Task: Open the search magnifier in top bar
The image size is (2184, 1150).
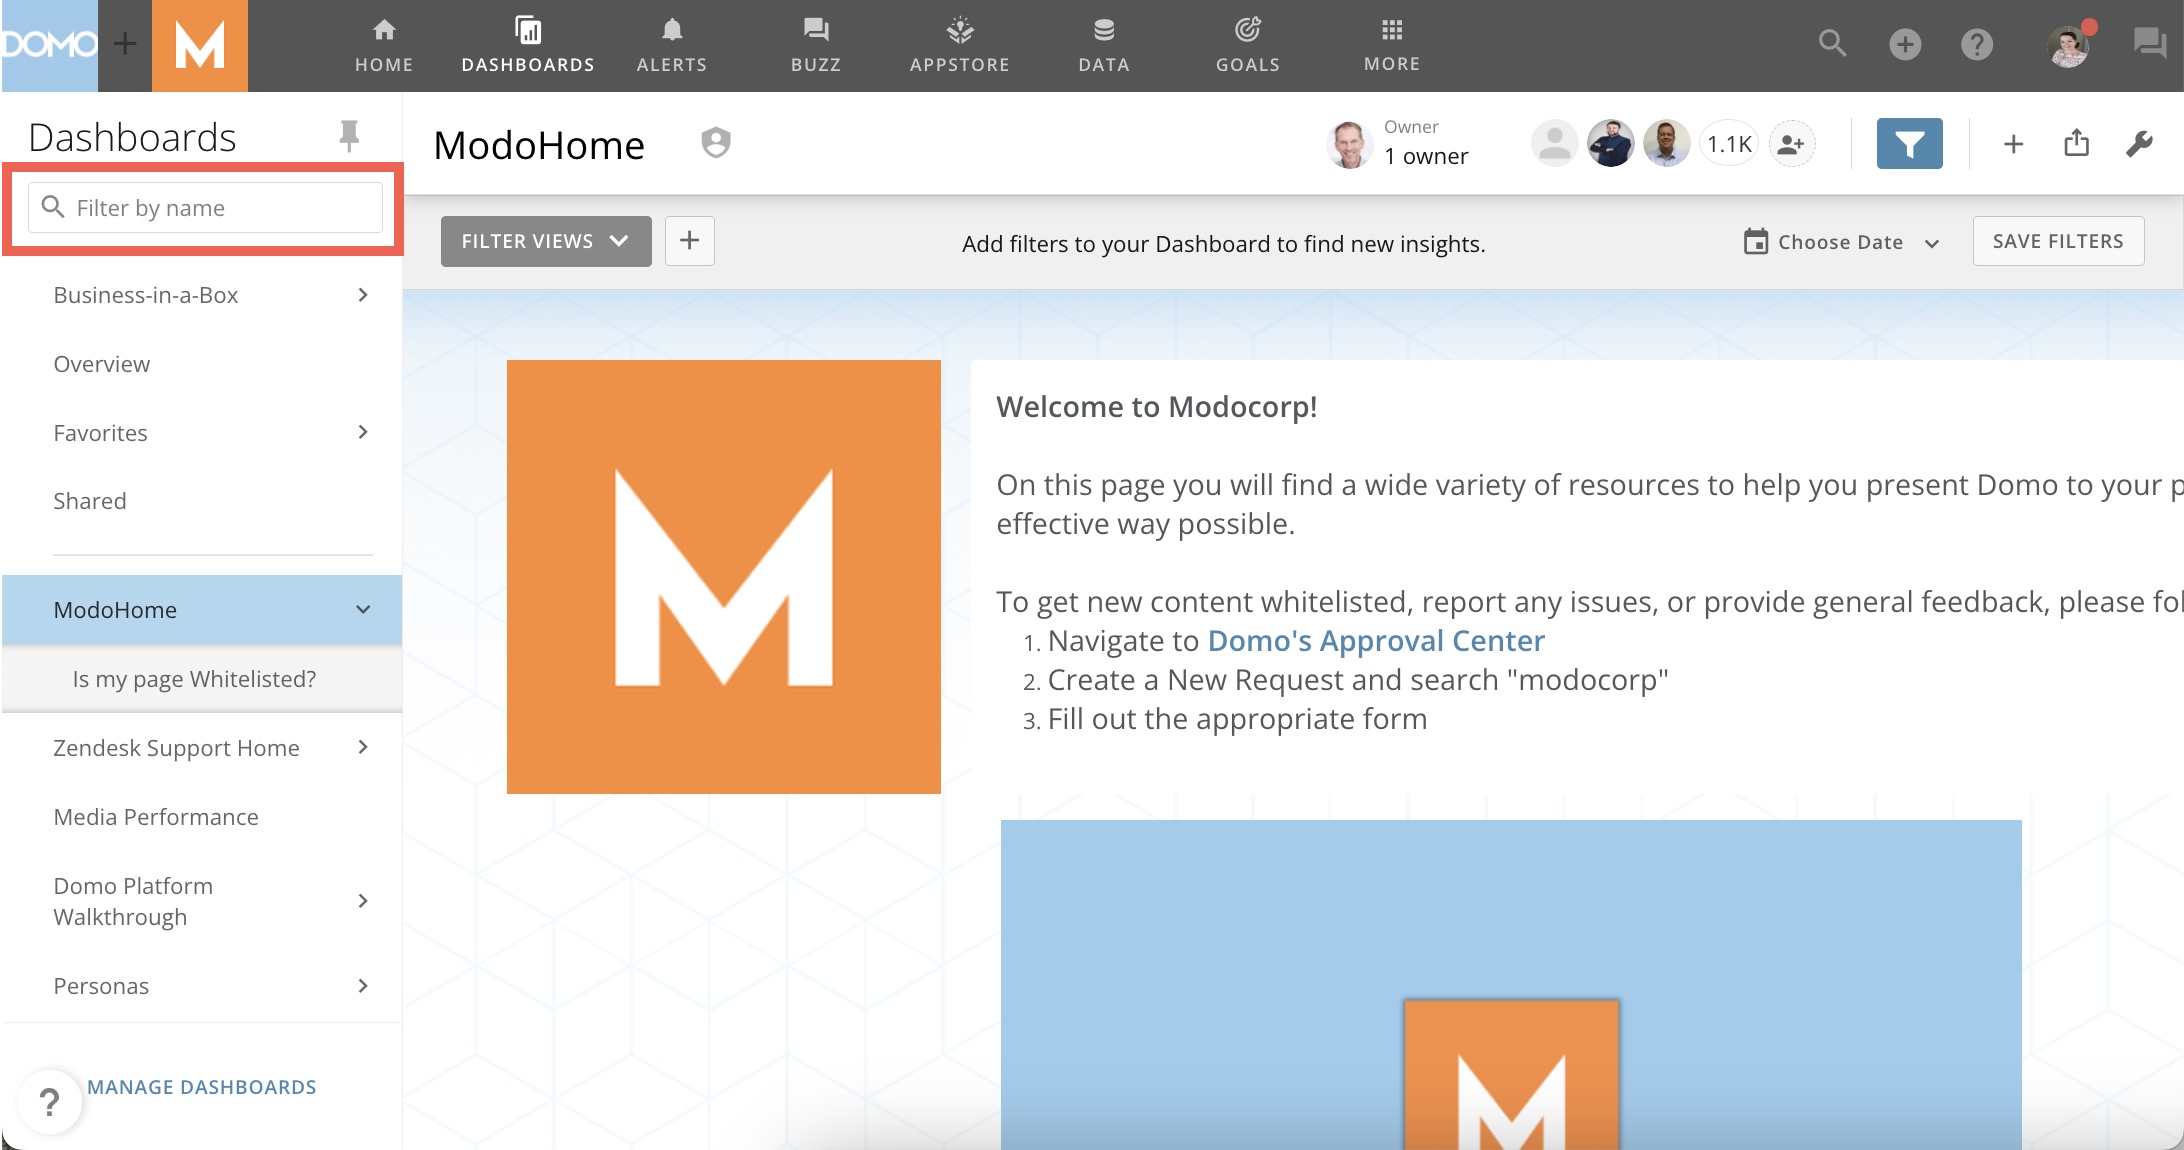Action: point(1832,44)
